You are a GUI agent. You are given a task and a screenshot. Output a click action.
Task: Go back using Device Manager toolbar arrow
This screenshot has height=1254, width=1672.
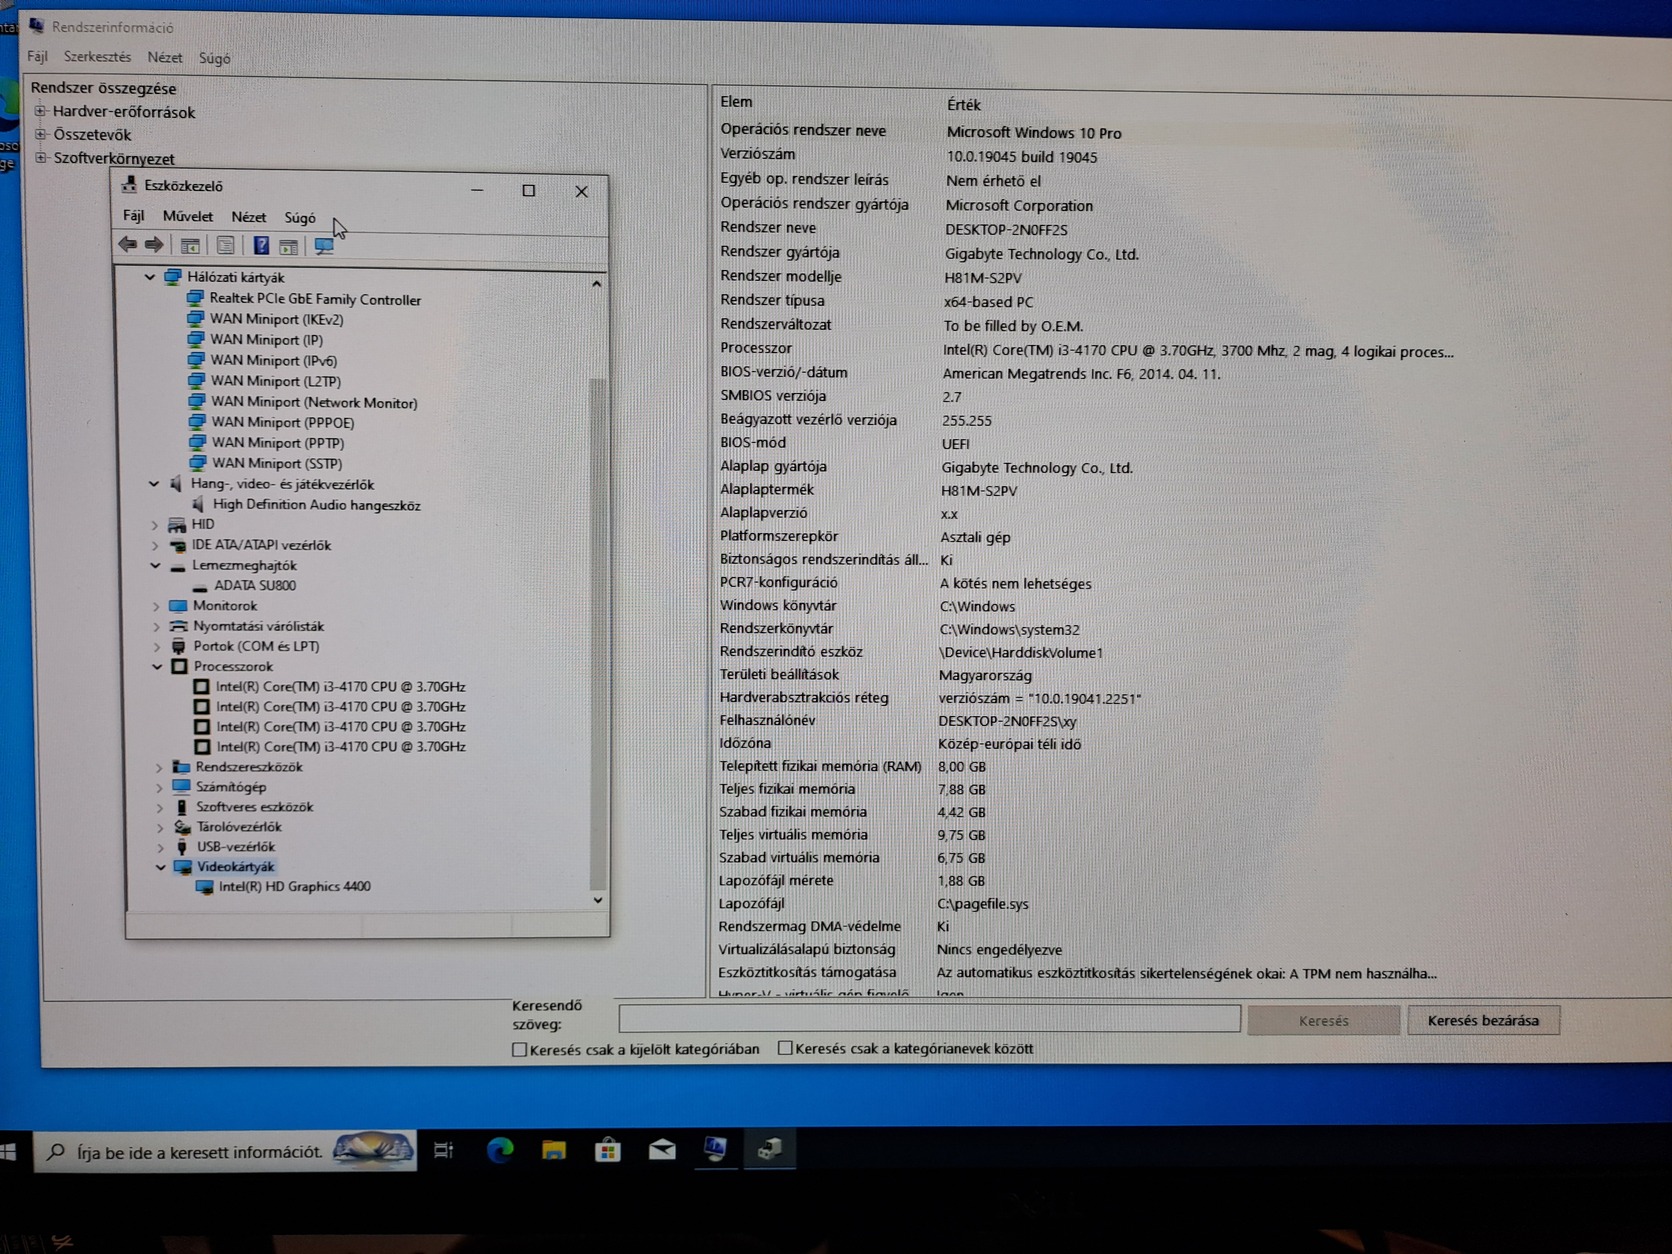[x=127, y=245]
